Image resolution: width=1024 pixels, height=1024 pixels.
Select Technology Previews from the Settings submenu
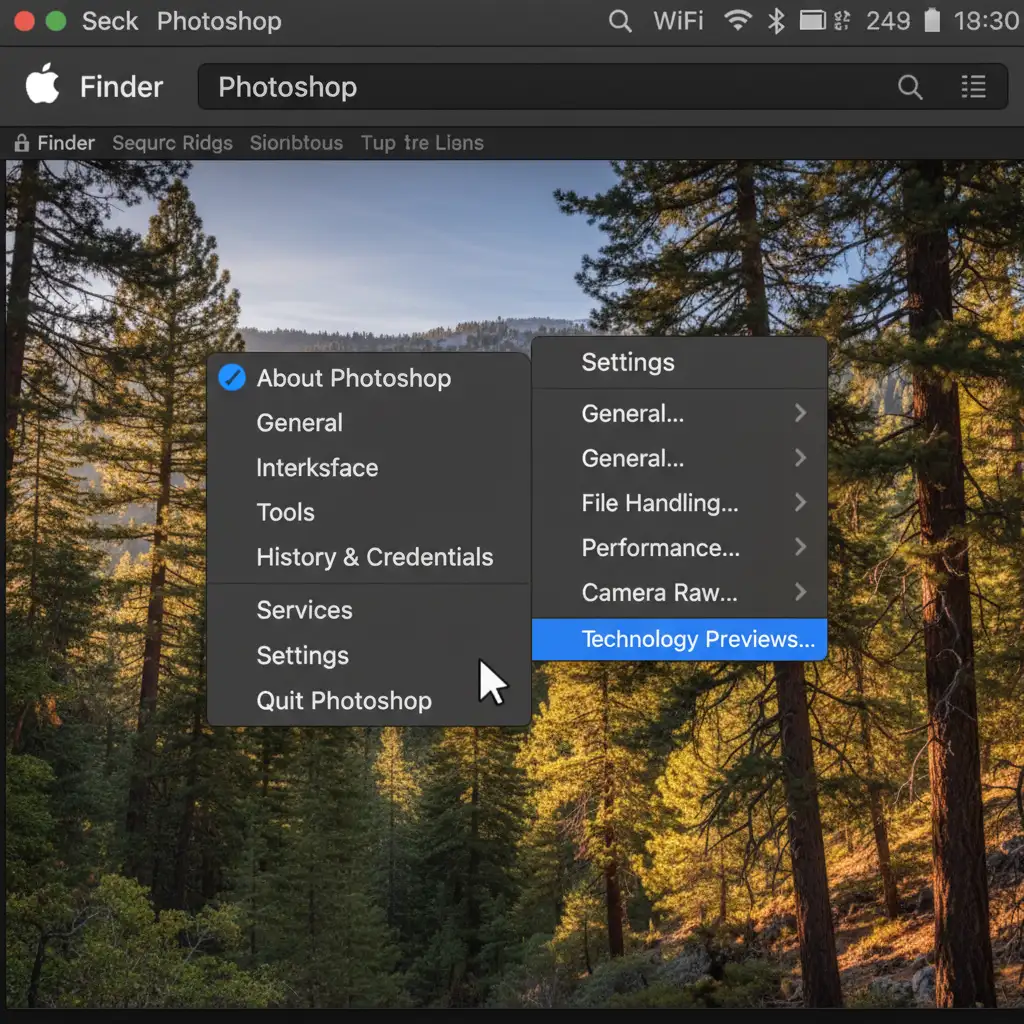point(697,640)
